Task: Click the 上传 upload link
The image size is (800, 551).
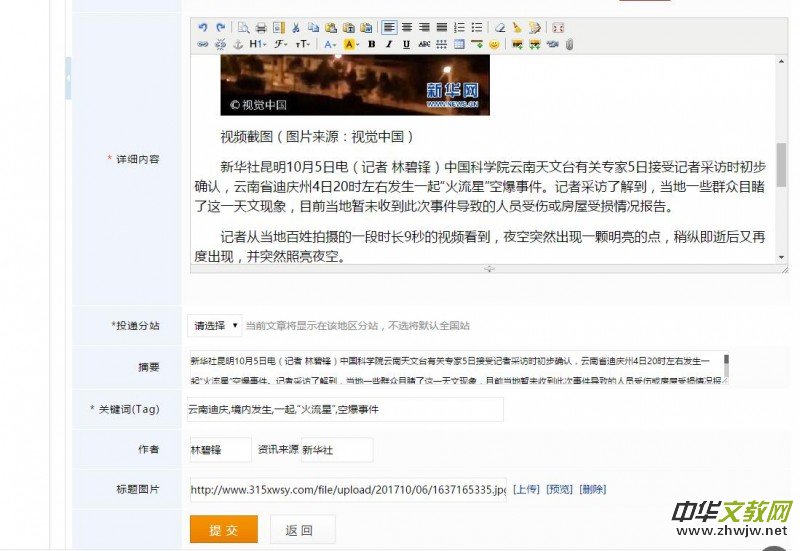Action: pos(526,489)
